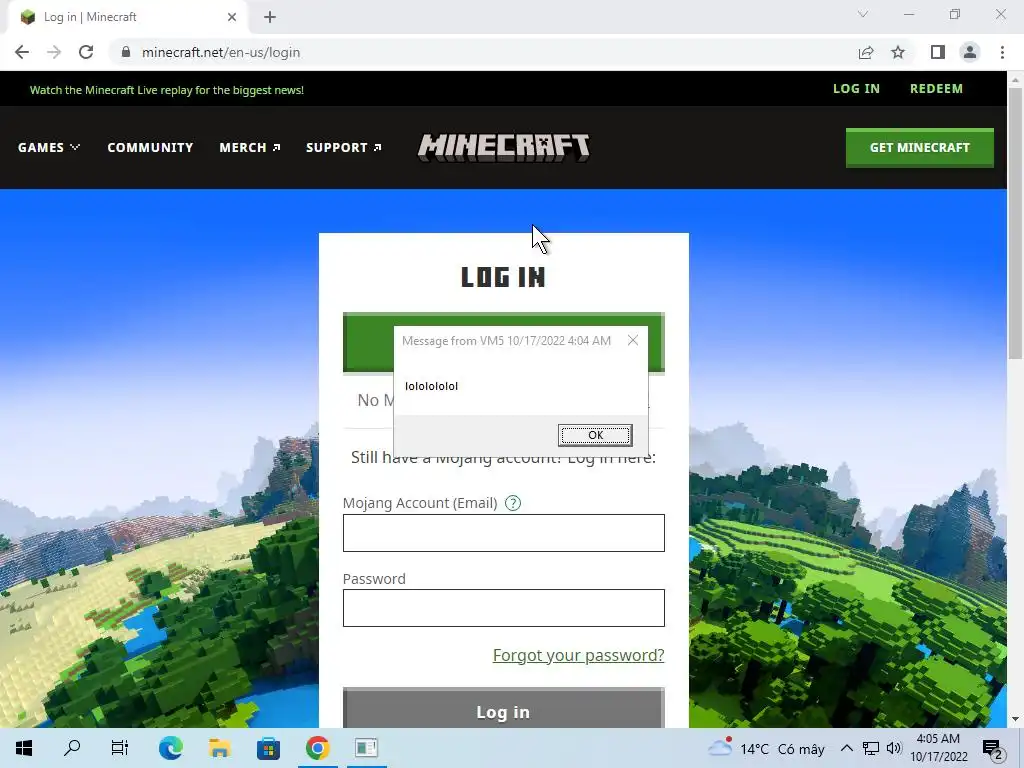Image resolution: width=1024 pixels, height=768 pixels.
Task: Launch Microsoft Edge from the taskbar
Action: (x=170, y=748)
